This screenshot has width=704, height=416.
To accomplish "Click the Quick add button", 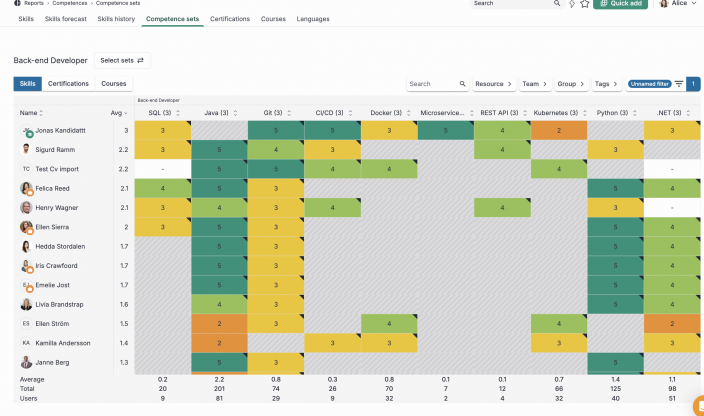I will [620, 4].
